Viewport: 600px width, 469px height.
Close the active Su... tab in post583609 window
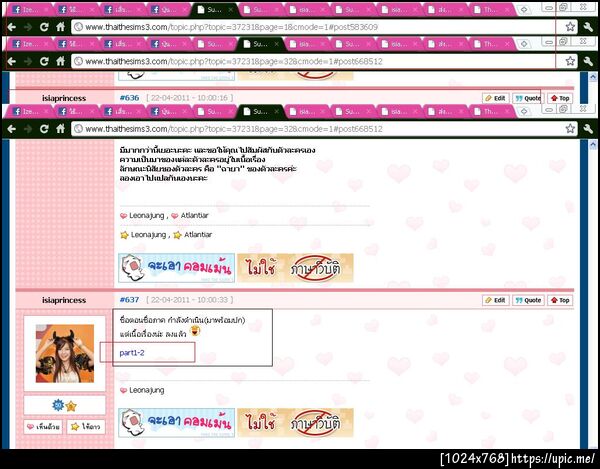tap(230, 10)
